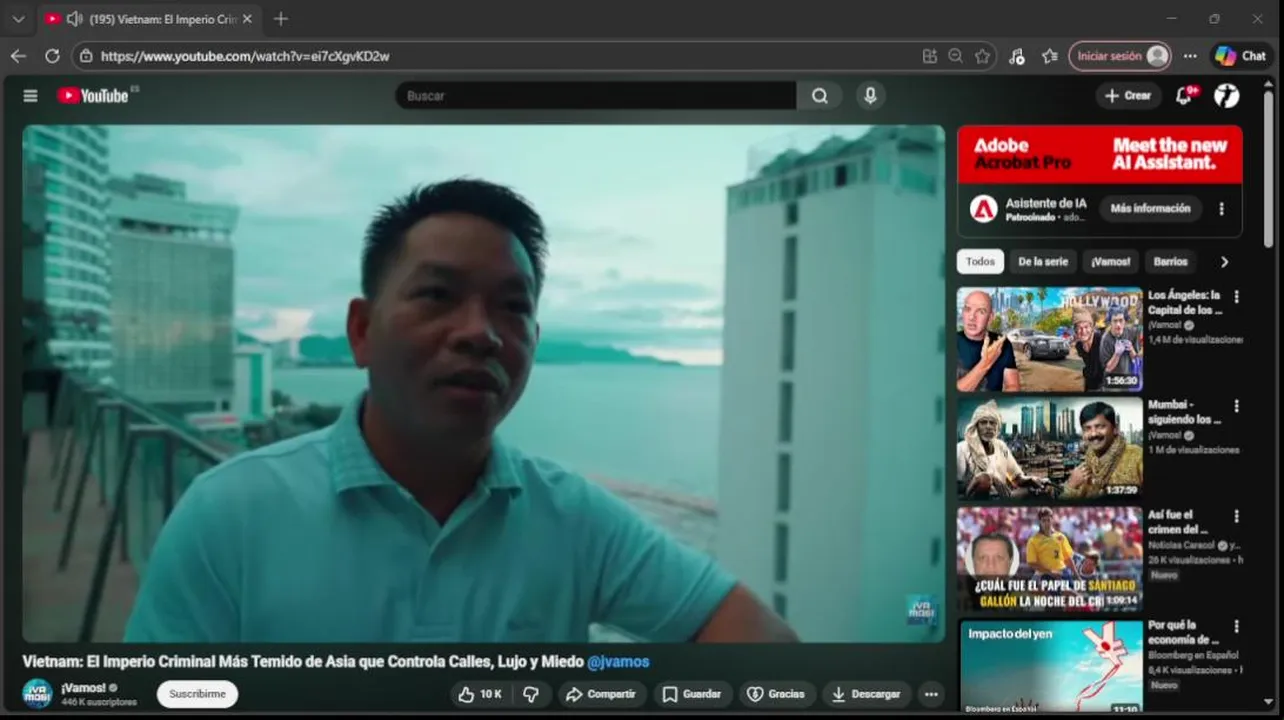Open the tab actions dropdown arrow
Viewport: 1284px width, 720px height.
18,19
